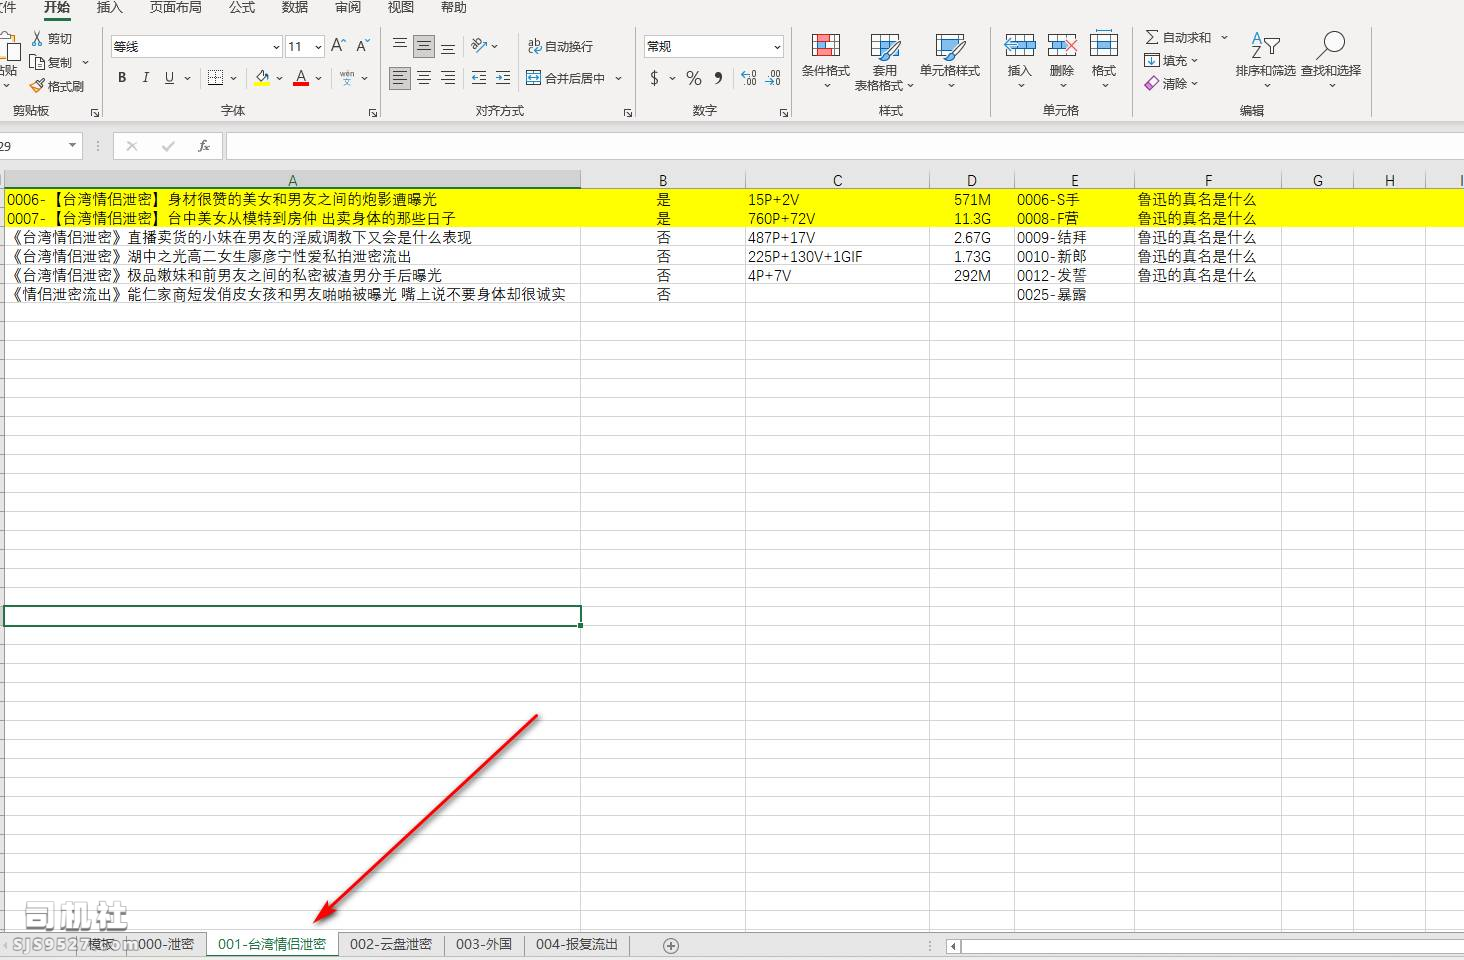Apply red font color A

301,78
